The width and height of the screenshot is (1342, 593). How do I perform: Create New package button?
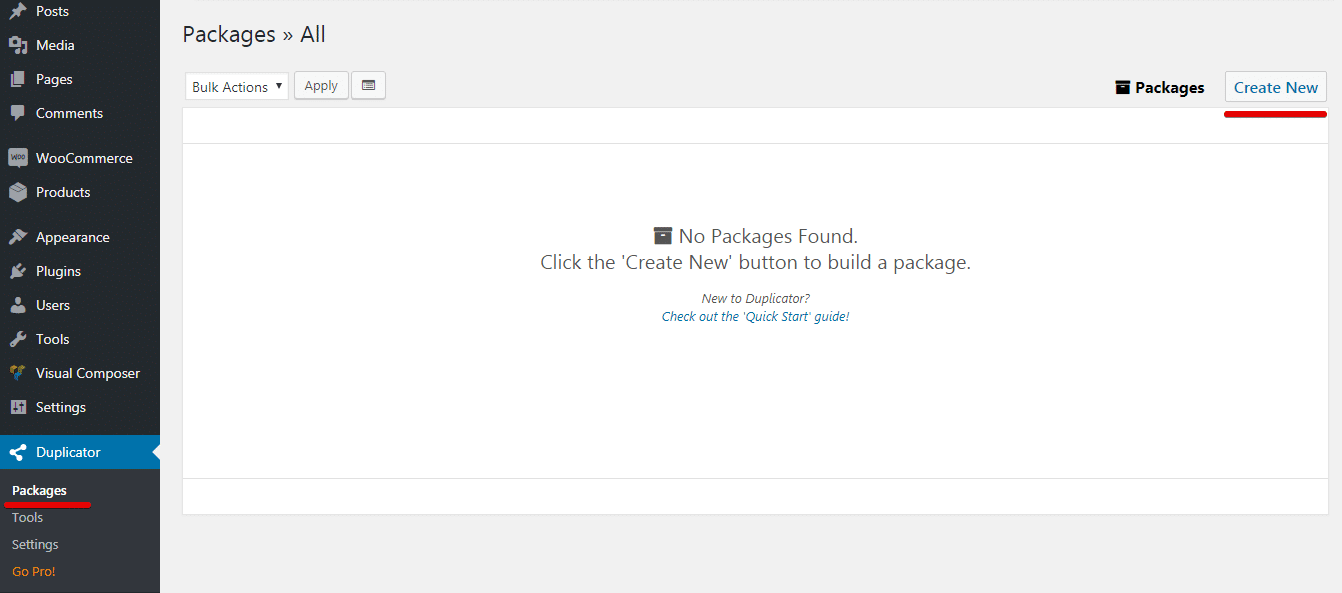1276,87
